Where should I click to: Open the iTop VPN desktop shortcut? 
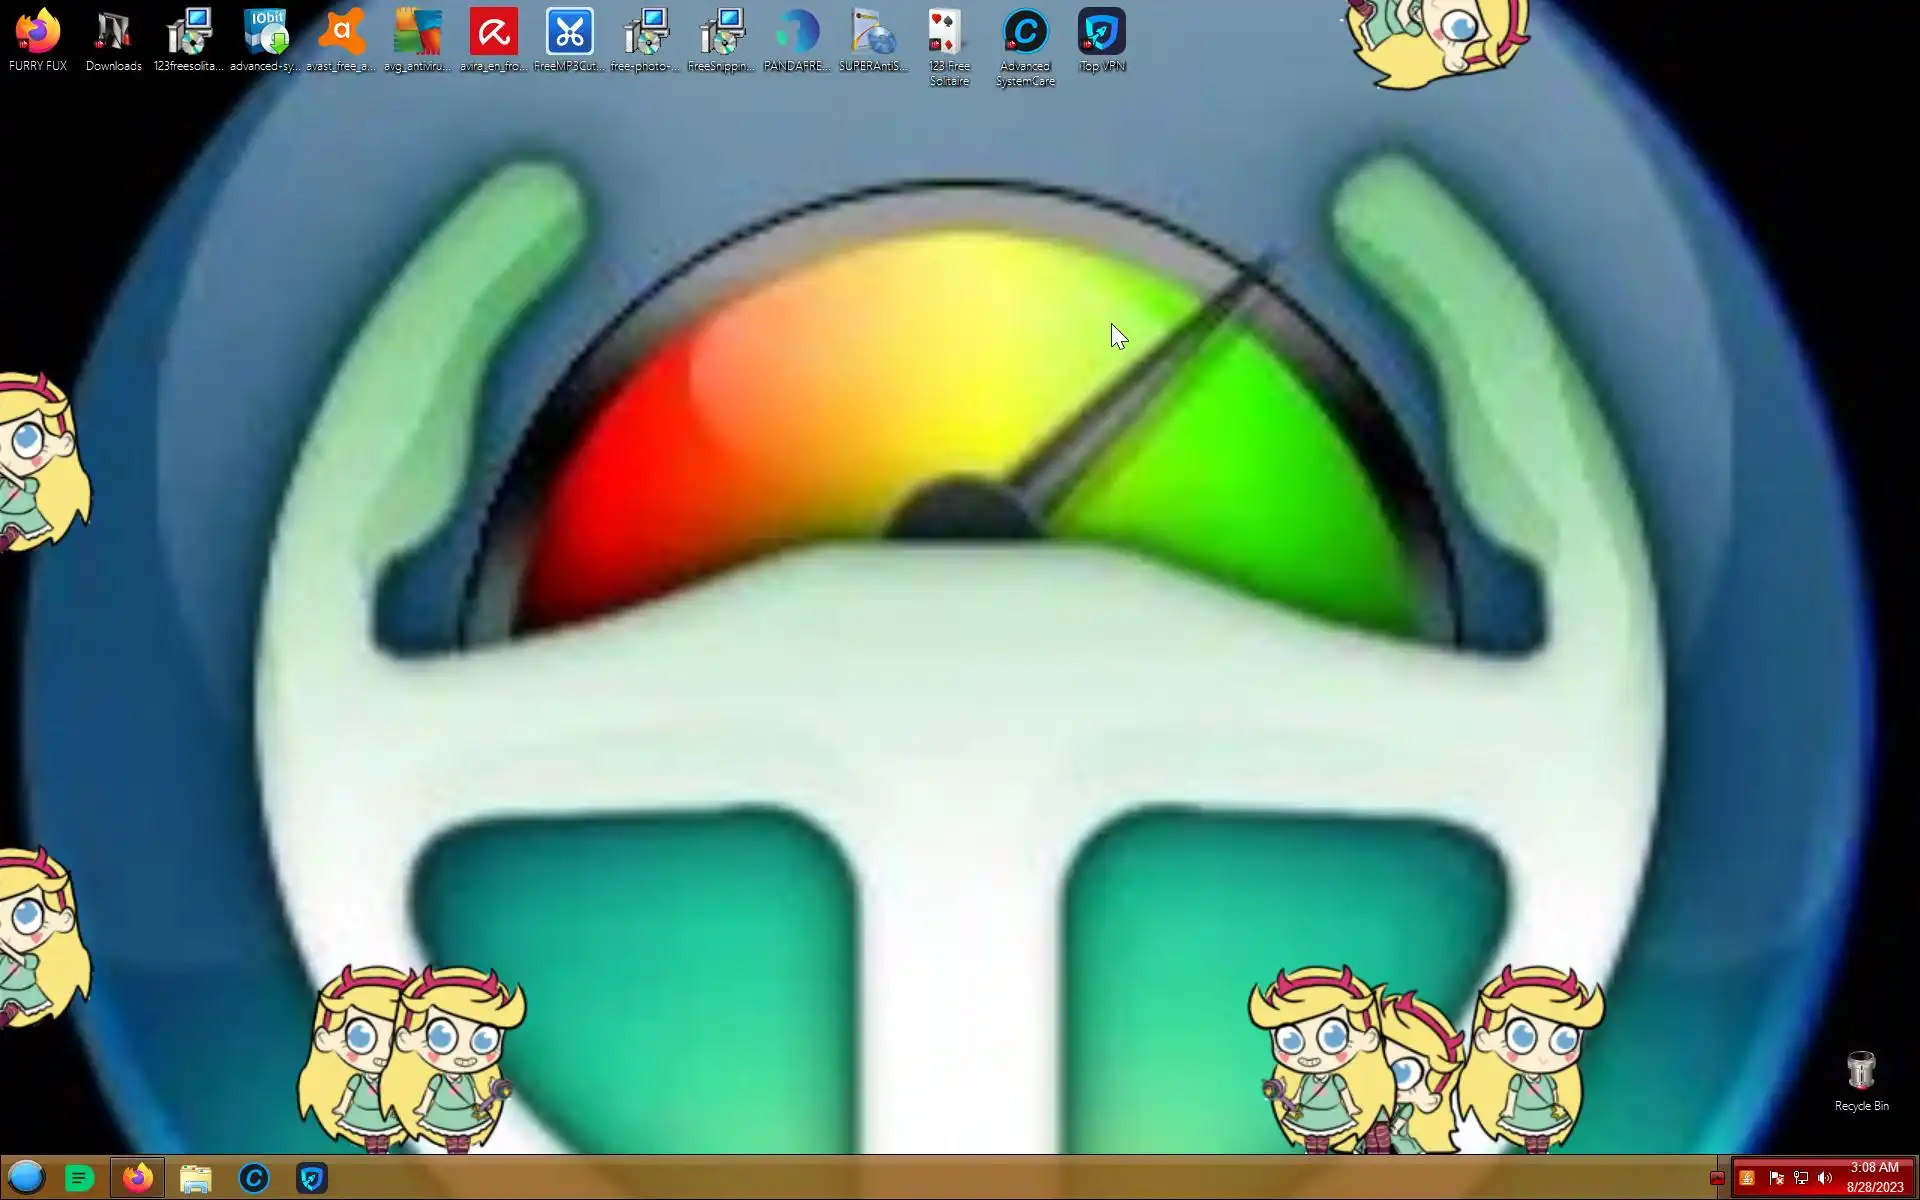[1101, 33]
